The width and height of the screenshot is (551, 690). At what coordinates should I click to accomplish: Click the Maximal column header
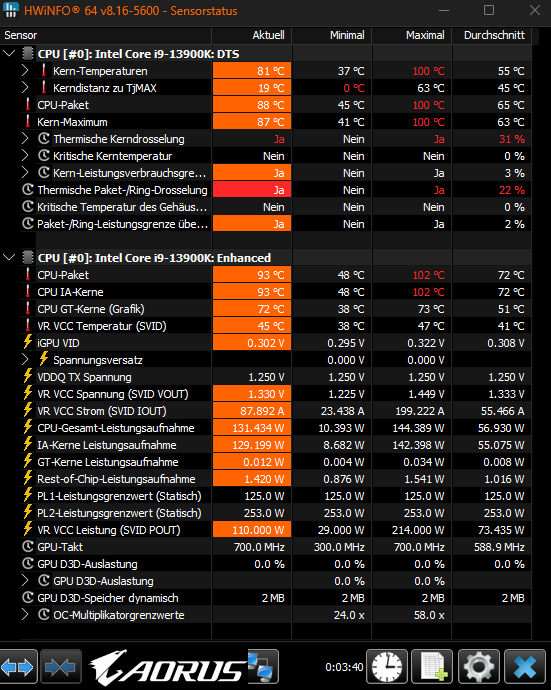412,35
